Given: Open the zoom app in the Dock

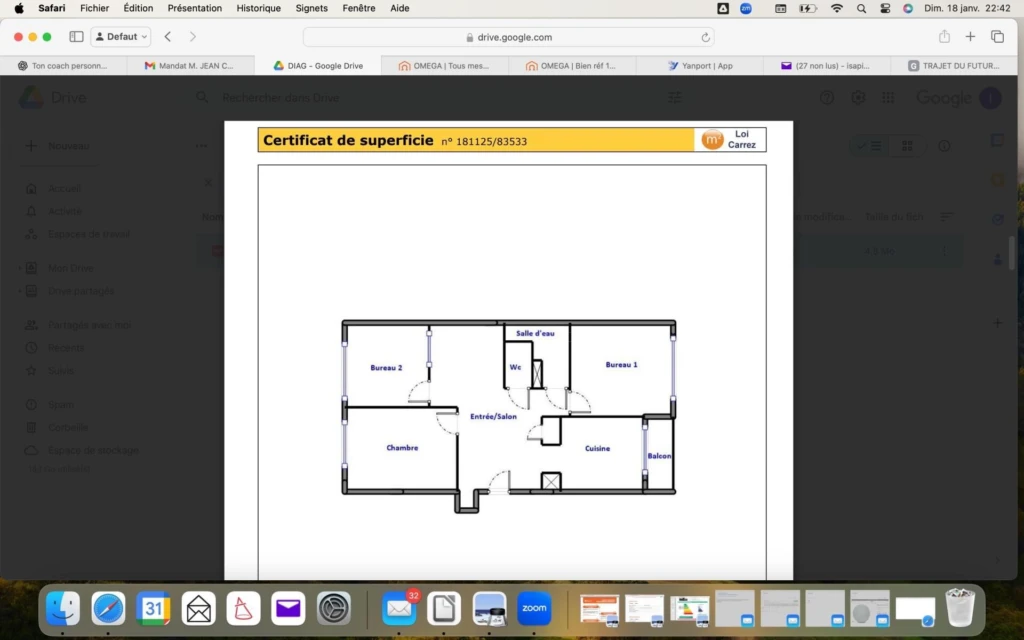Looking at the screenshot, I should tap(534, 609).
